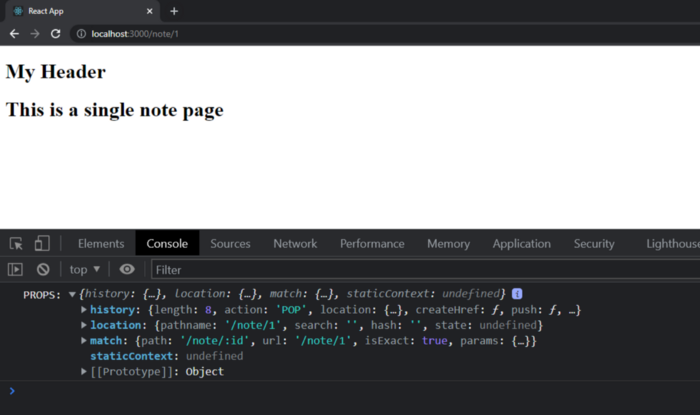This screenshot has width=700, height=415.
Task: Open the Application panel tab
Action: coord(521,243)
